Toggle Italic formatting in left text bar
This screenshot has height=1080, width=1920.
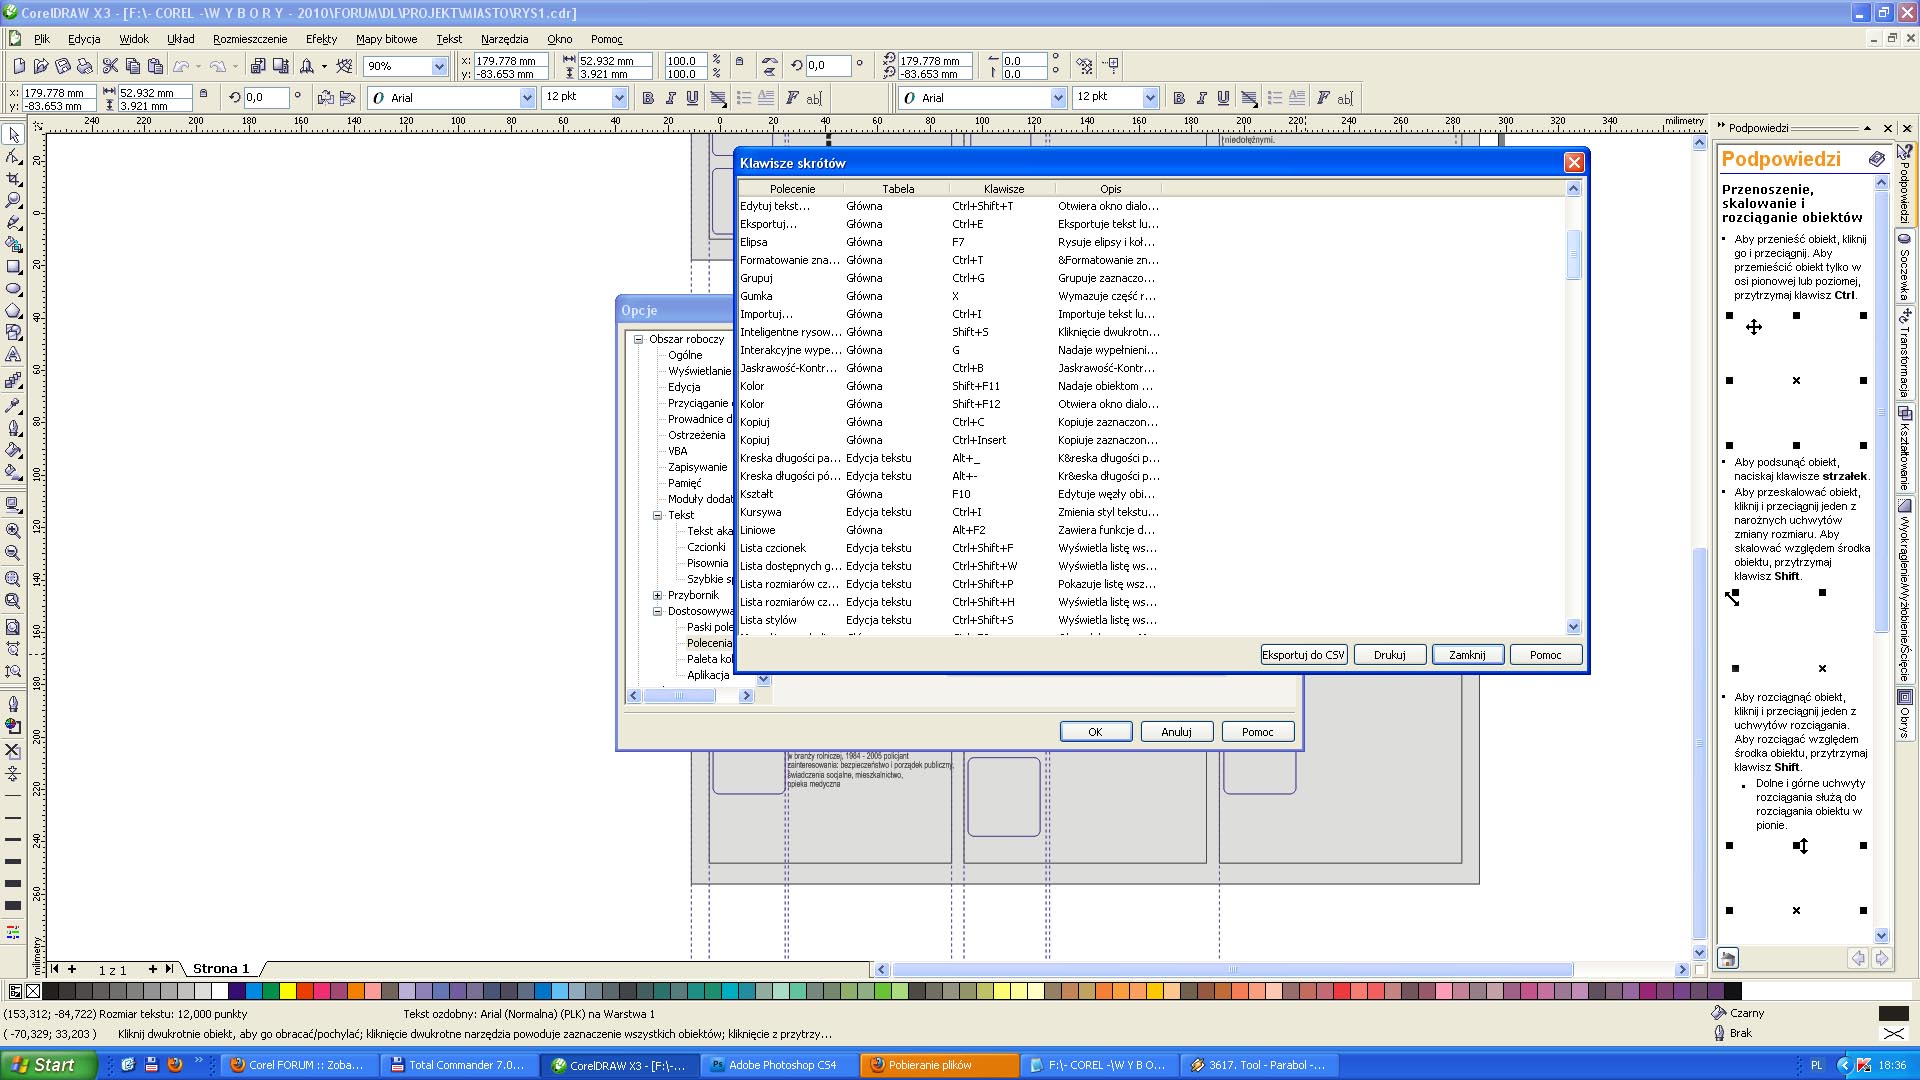670,98
